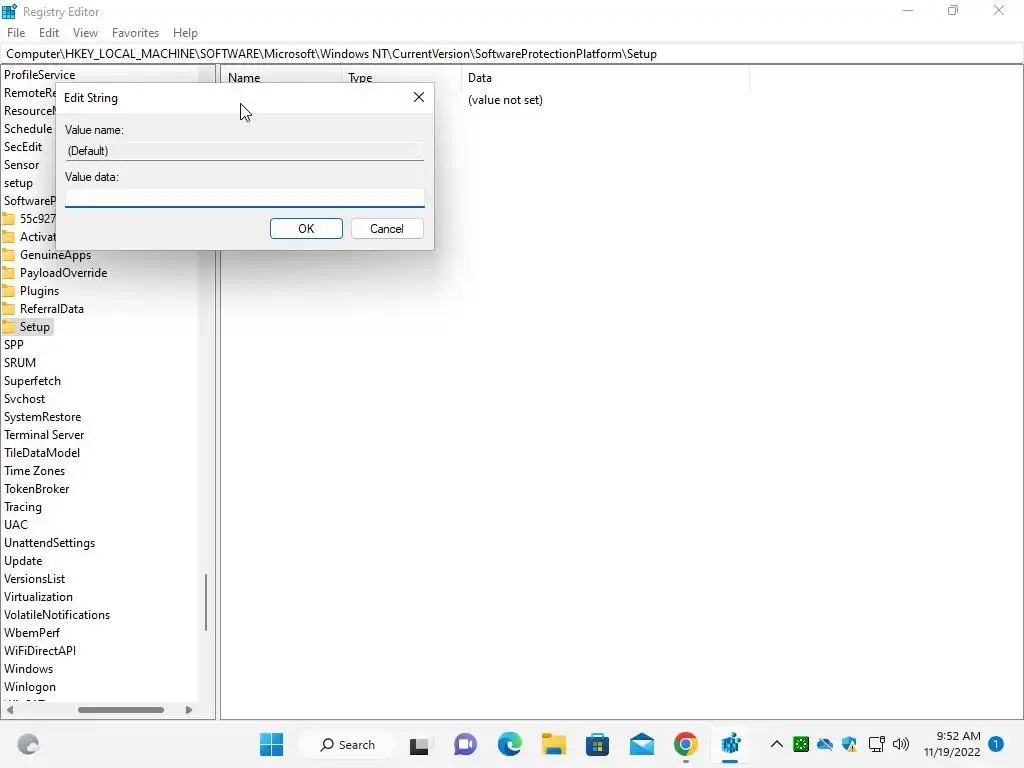Cancel the Edit String dialog
Screen dimensions: 1024x768
pos(387,229)
